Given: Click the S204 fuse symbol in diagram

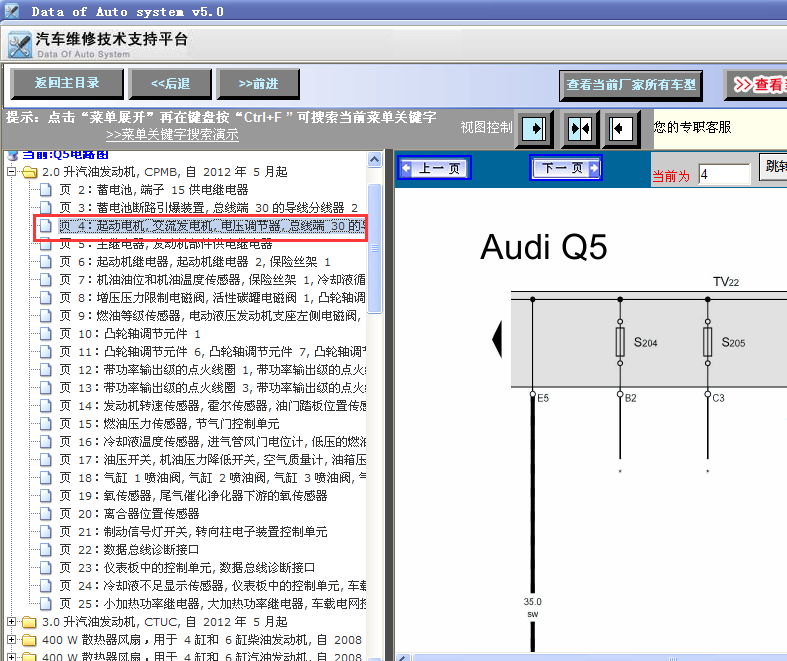Looking at the screenshot, I should 620,342.
